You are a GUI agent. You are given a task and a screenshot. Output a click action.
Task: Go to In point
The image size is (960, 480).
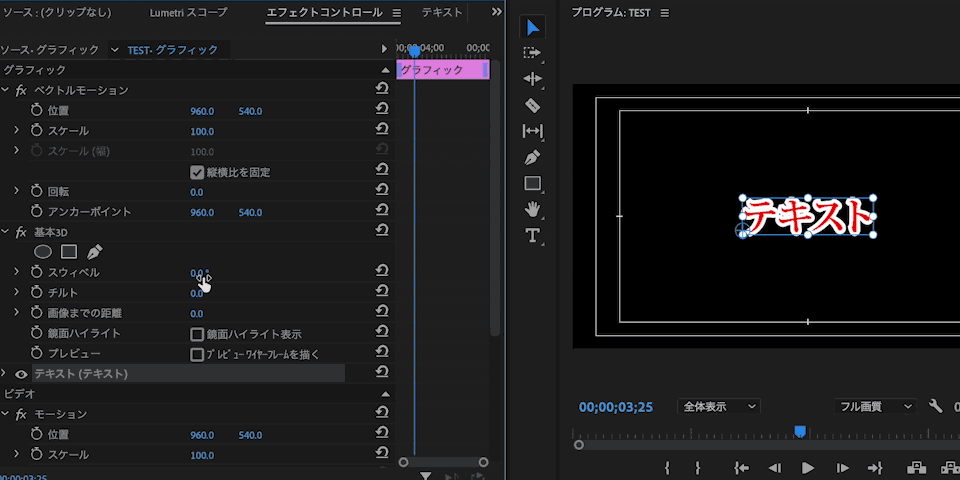[741, 468]
